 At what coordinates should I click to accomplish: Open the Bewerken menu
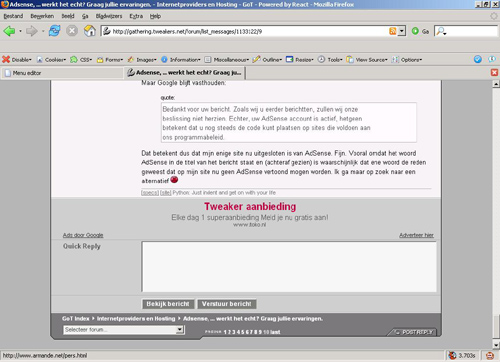pyautogui.click(x=42, y=16)
